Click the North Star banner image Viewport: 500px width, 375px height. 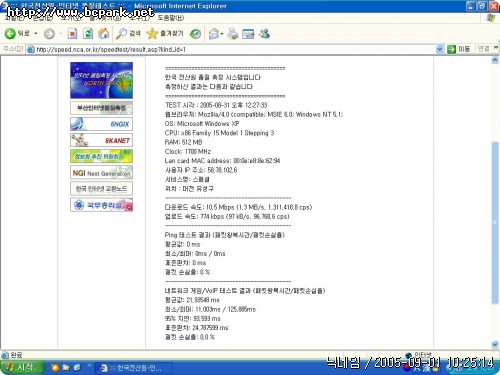coord(101,80)
